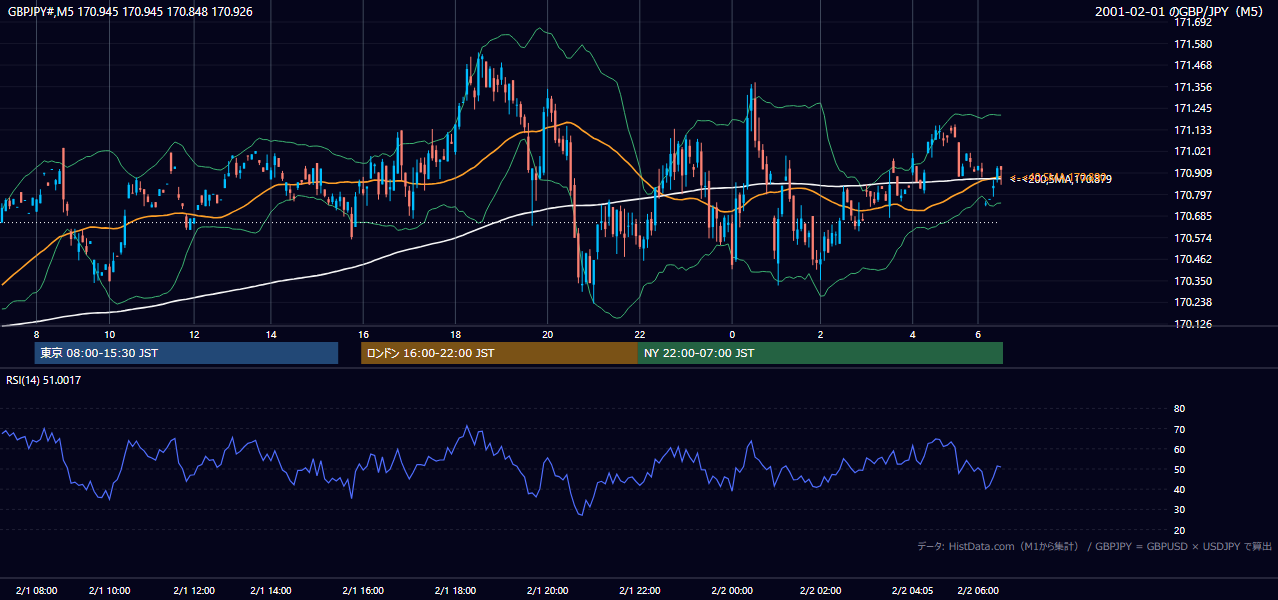Click RSI scale value 50
Viewport: 1278px width, 600px height.
[1179, 469]
